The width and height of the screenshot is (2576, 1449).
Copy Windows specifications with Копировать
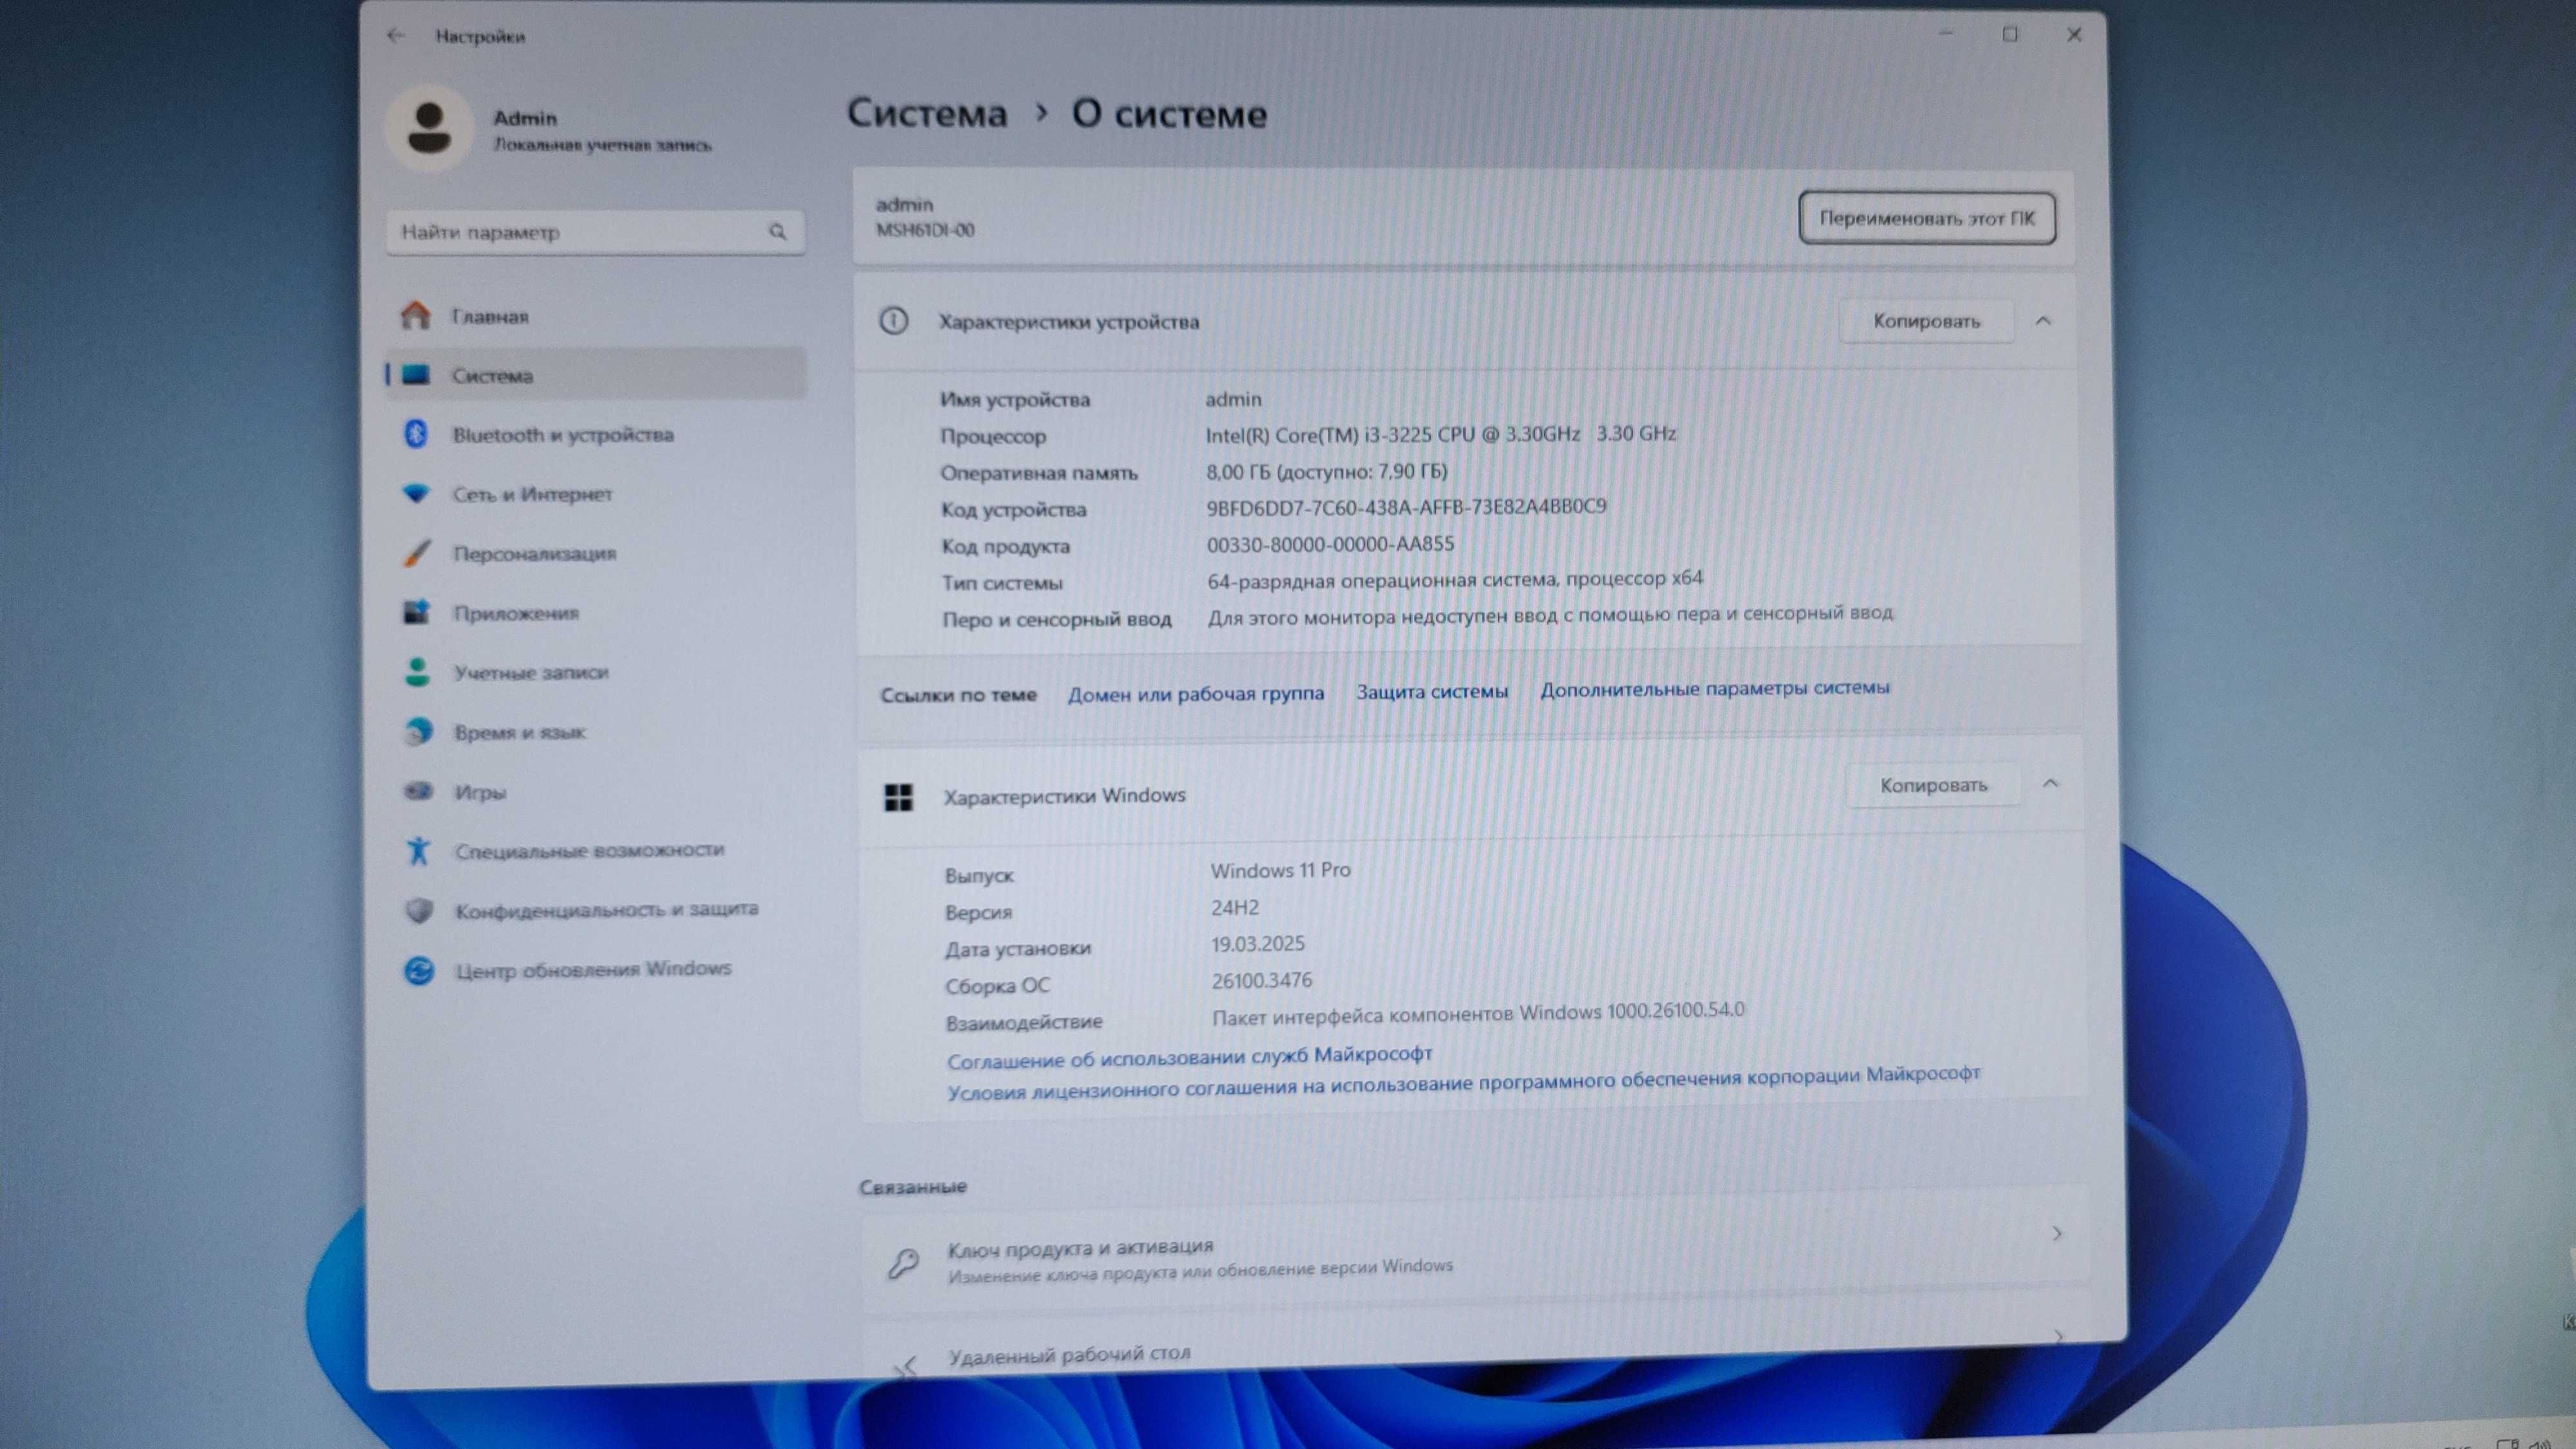1933,785
